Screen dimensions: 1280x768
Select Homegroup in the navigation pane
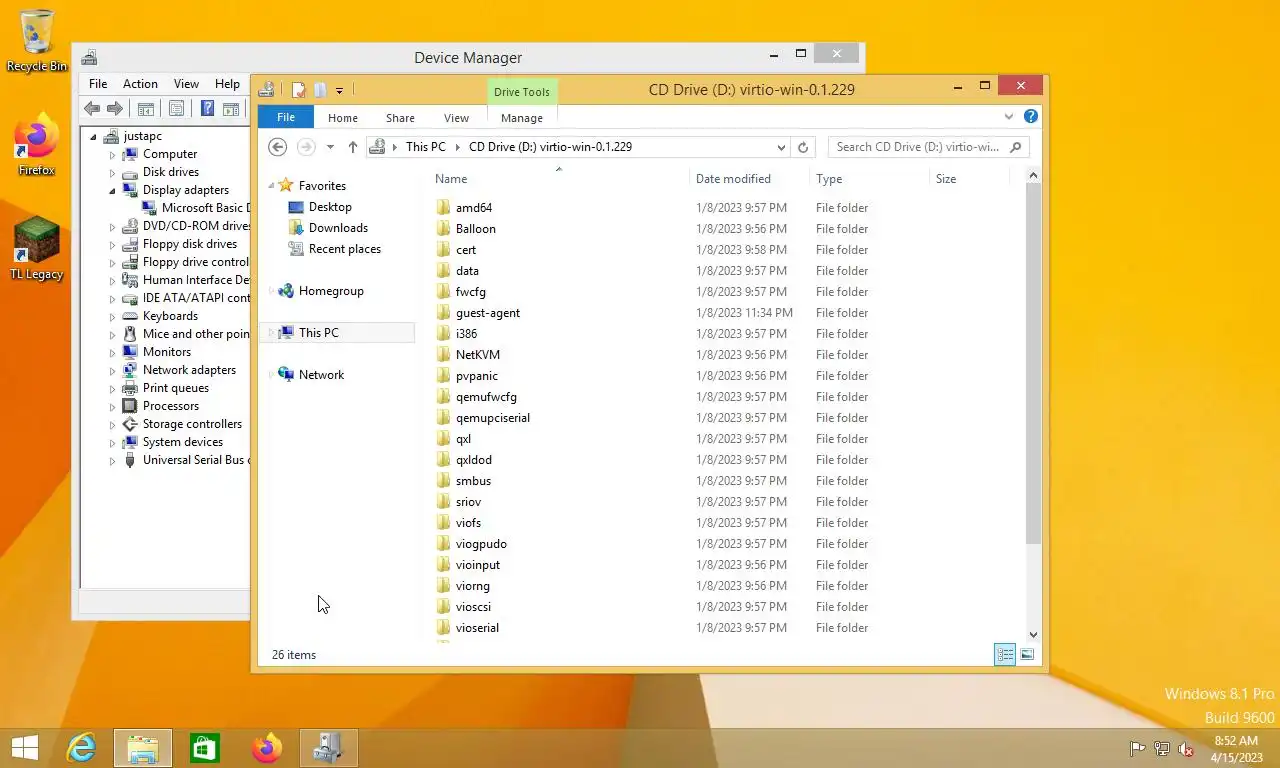pyautogui.click(x=331, y=291)
